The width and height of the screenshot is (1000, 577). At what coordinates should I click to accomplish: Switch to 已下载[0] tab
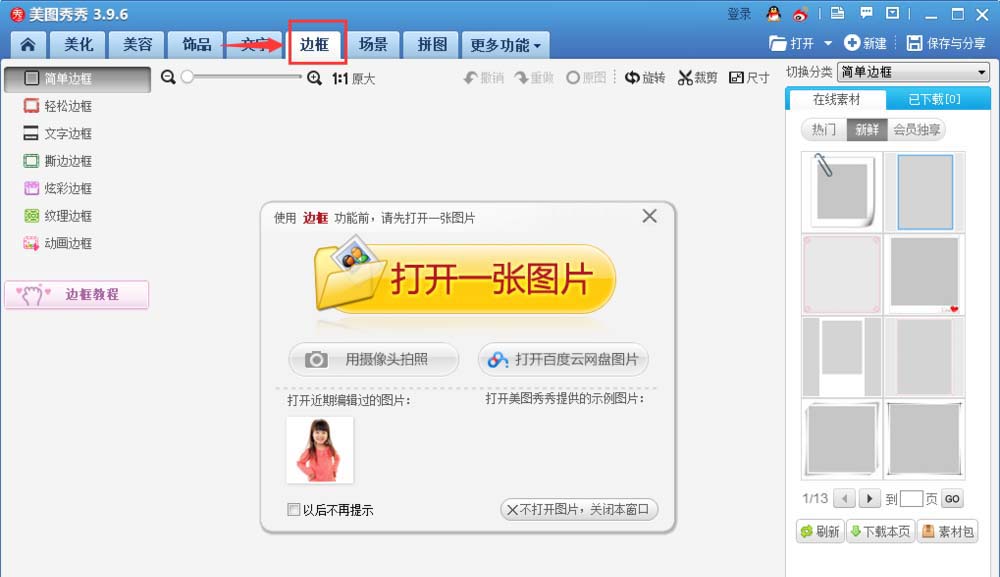(934, 99)
